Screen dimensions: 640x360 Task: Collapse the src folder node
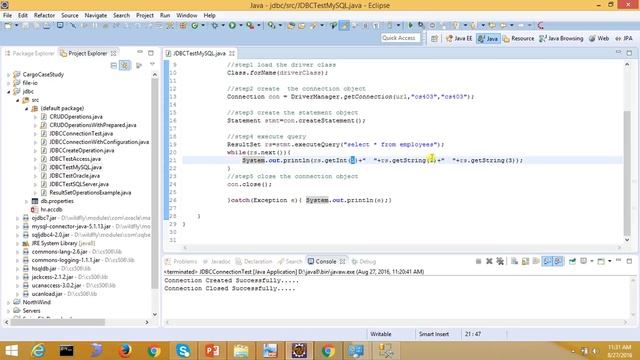tap(18, 100)
